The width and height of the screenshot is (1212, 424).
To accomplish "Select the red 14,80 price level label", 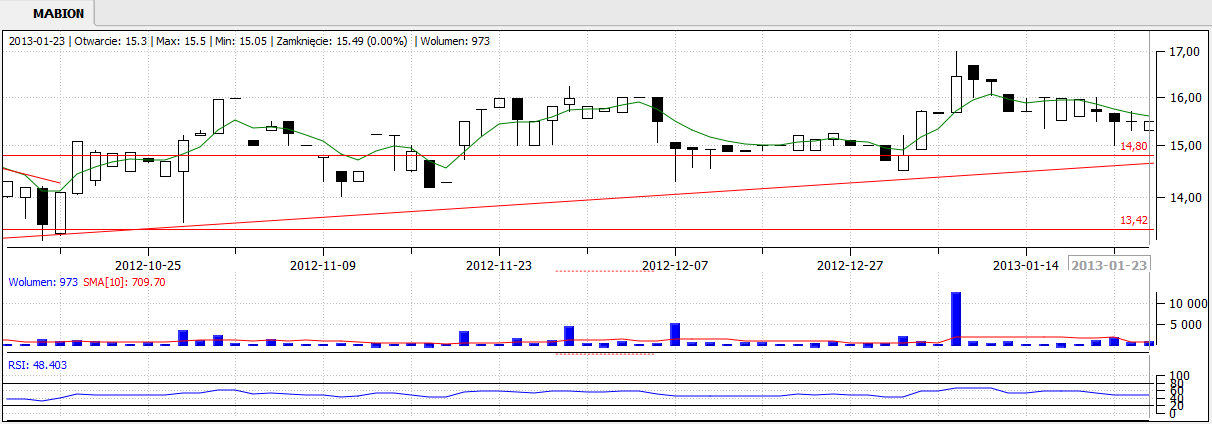I will pyautogui.click(x=1133, y=146).
